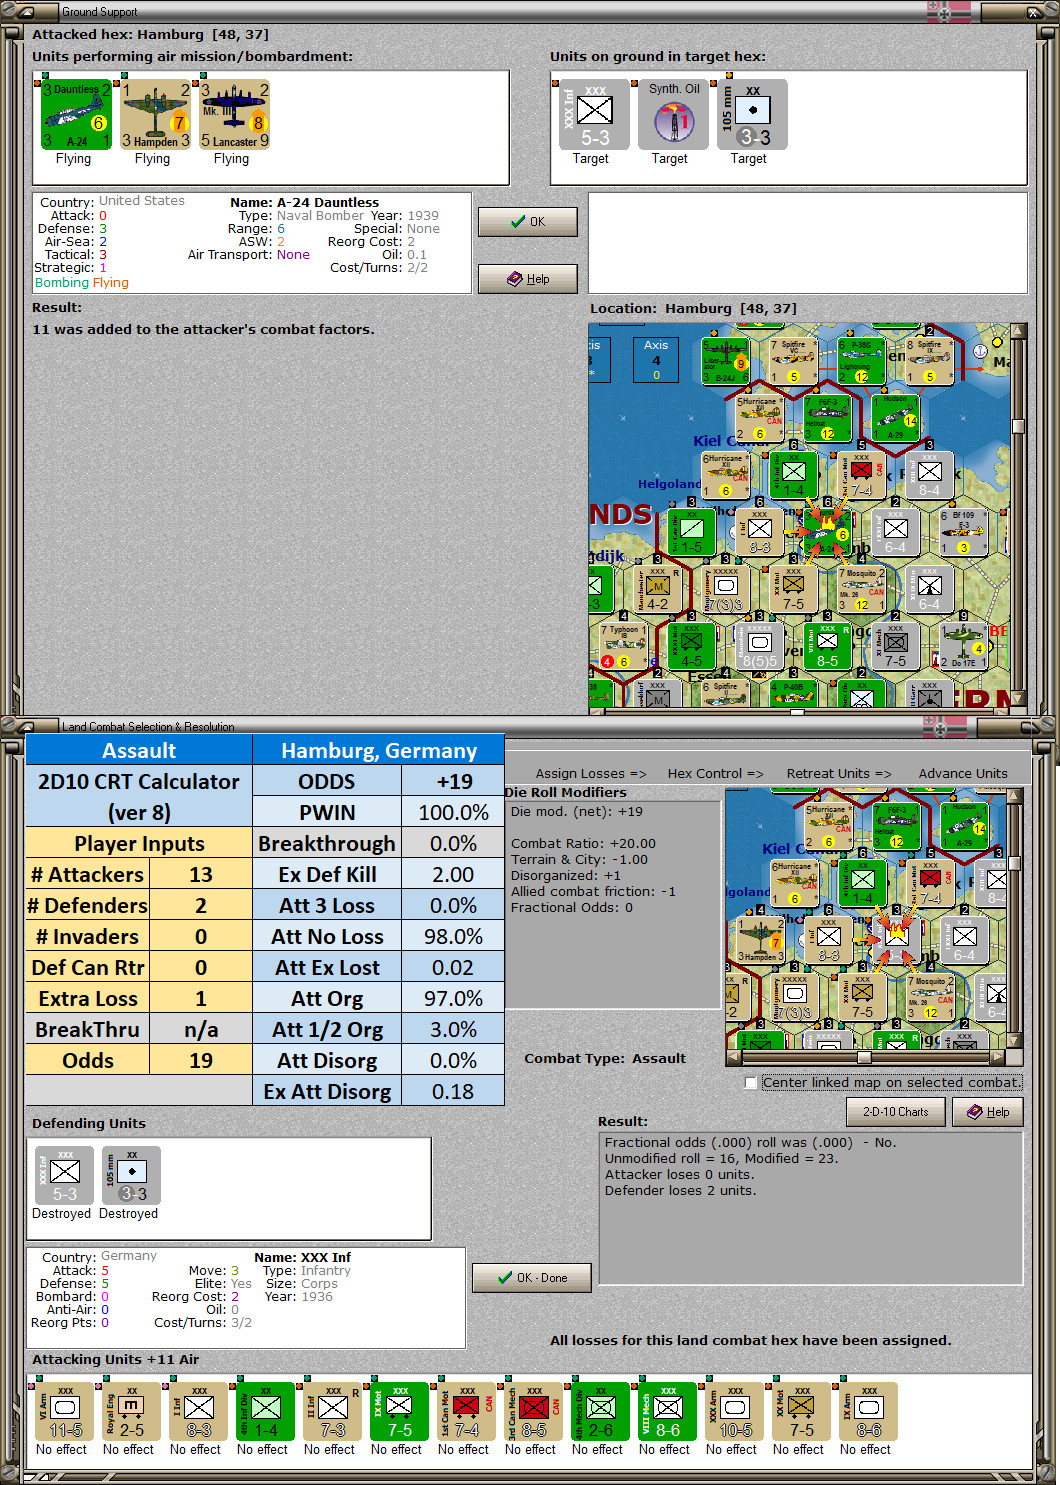Select destroyed defending 105 mm 3-3 unit
Viewport: 1060px width, 1485px height.
[132, 1176]
